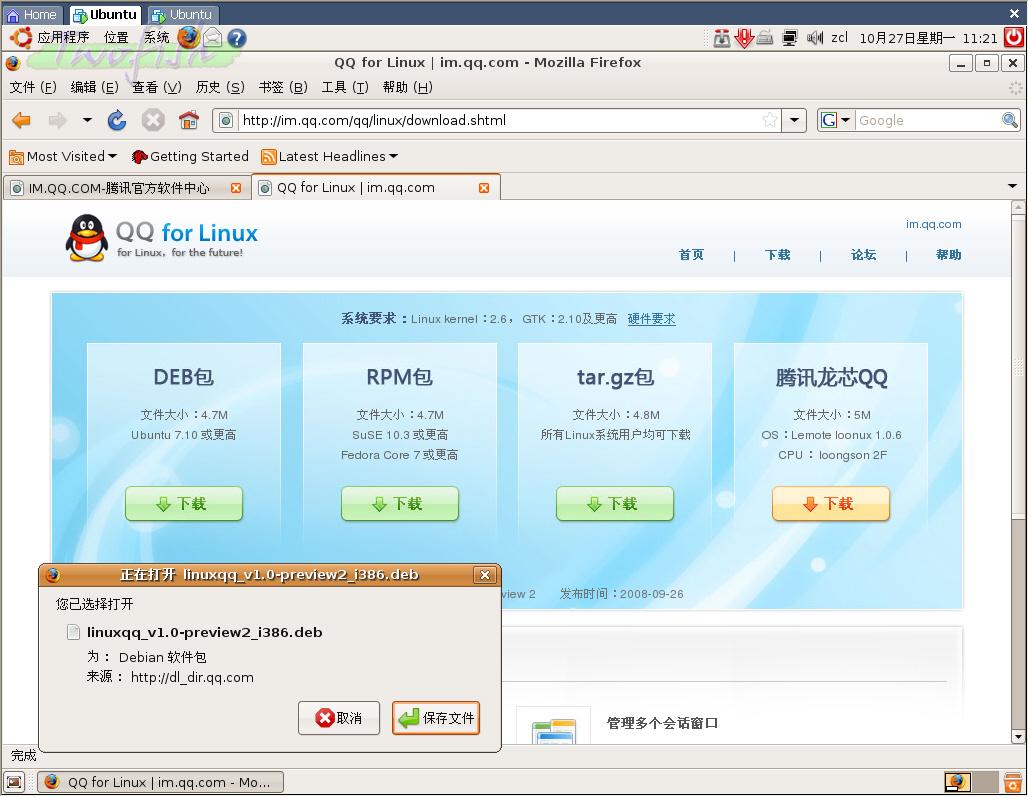The width and height of the screenshot is (1029, 797).
Task: Click the search magnifier icon
Action: pyautogui.click(x=1010, y=120)
